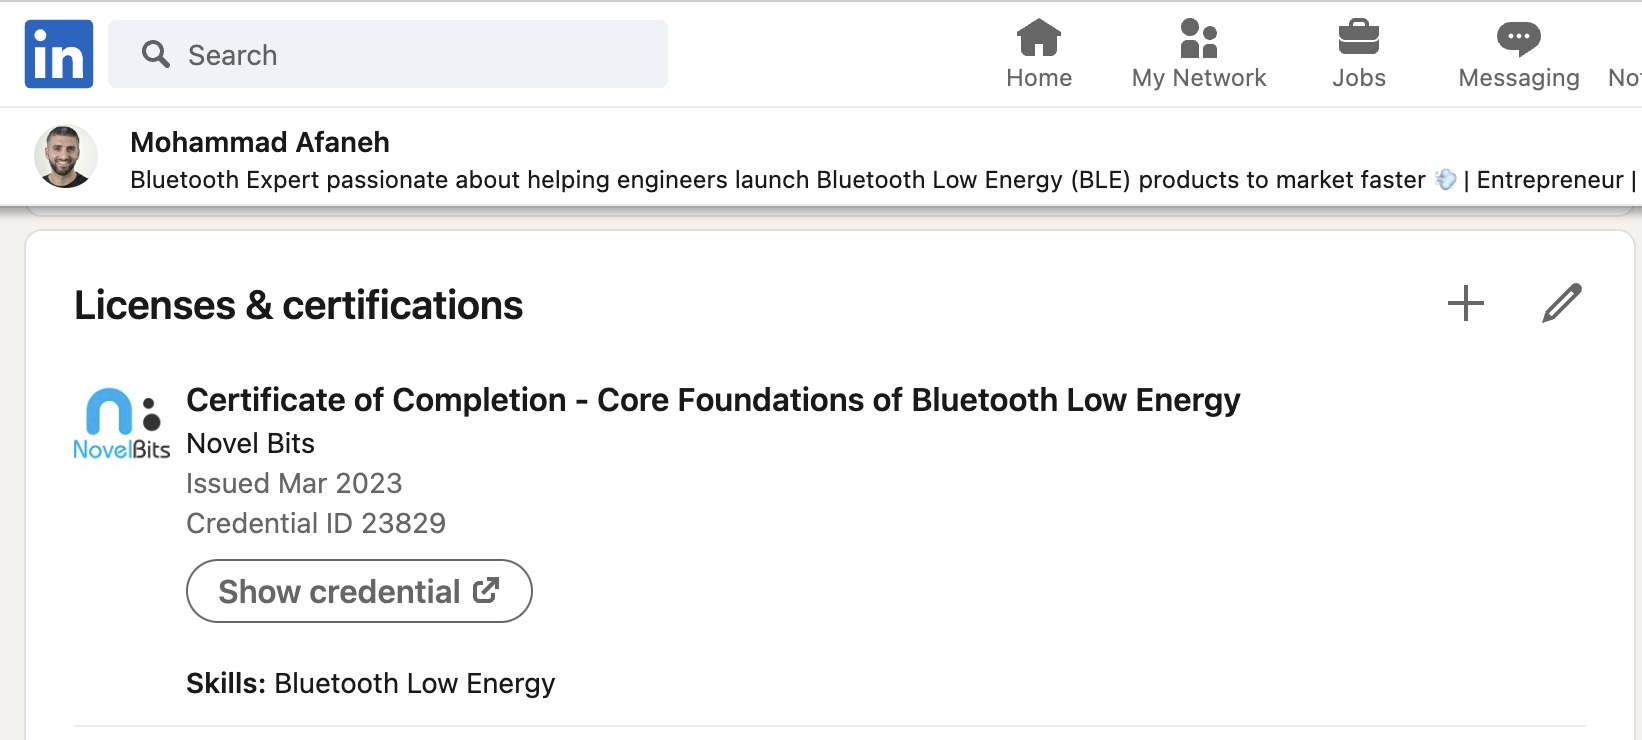Open My Network people icon
1642x740 pixels.
(x=1199, y=38)
